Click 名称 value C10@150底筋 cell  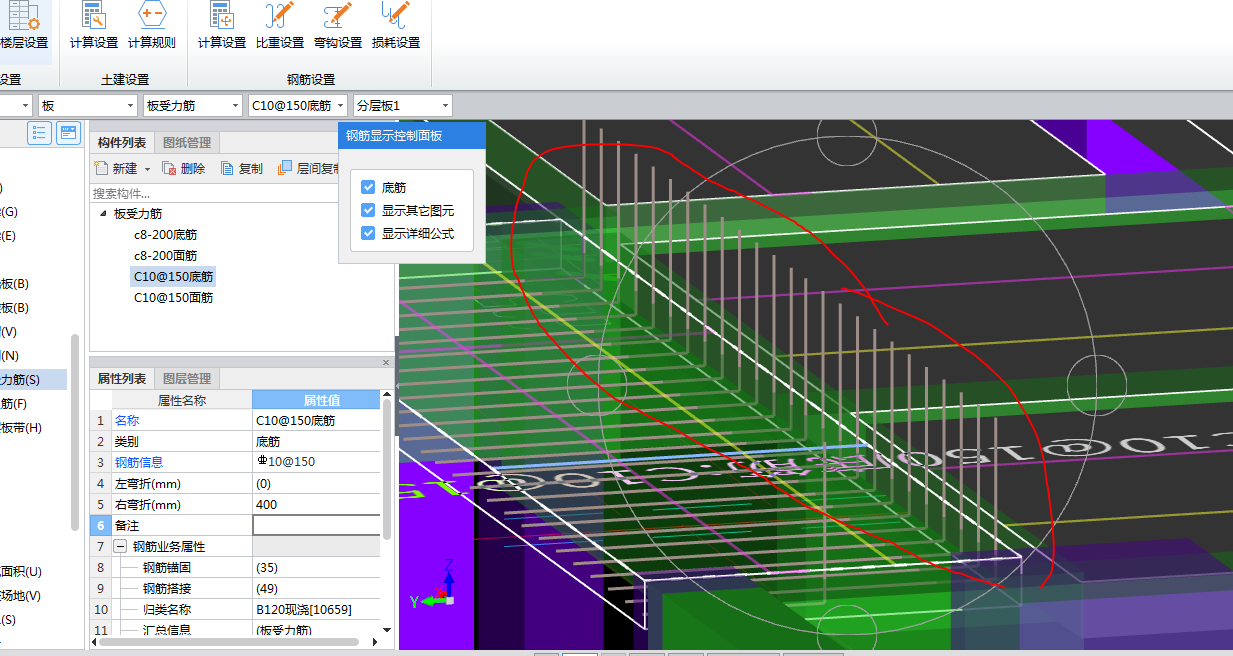pos(316,421)
